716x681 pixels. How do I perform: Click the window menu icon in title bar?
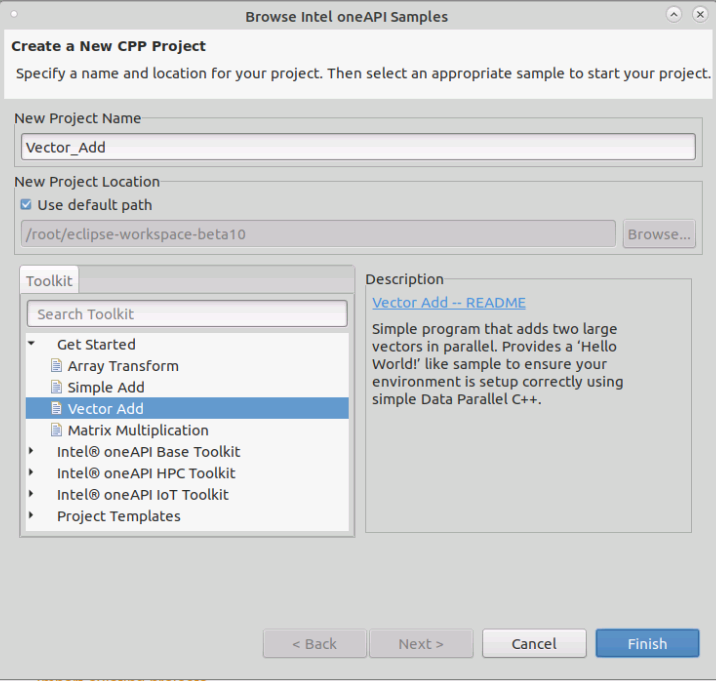(x=13, y=16)
